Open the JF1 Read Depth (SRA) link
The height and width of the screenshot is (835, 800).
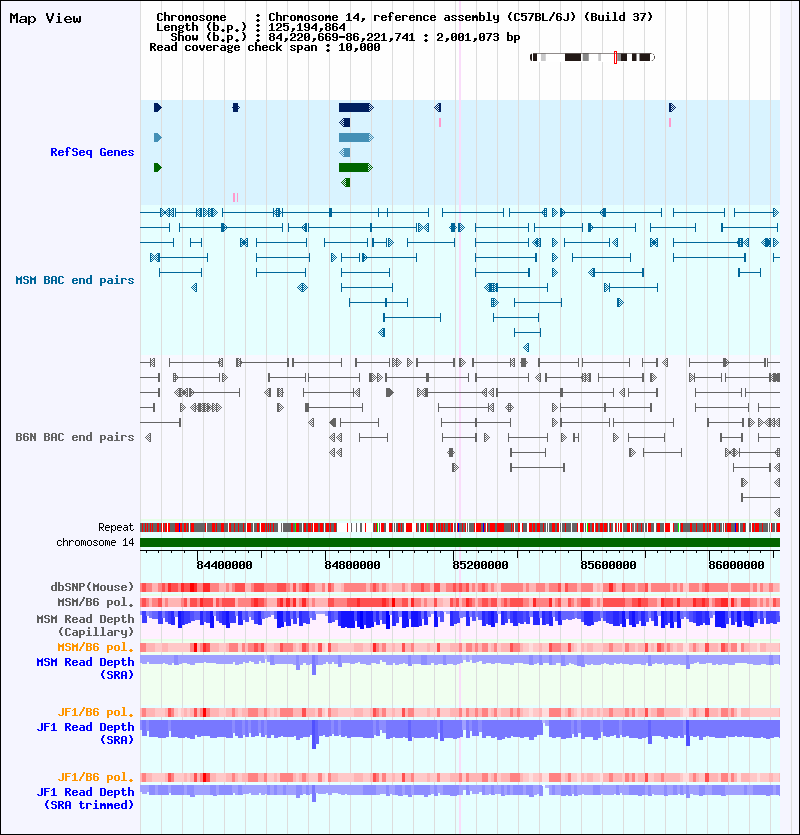point(85,733)
